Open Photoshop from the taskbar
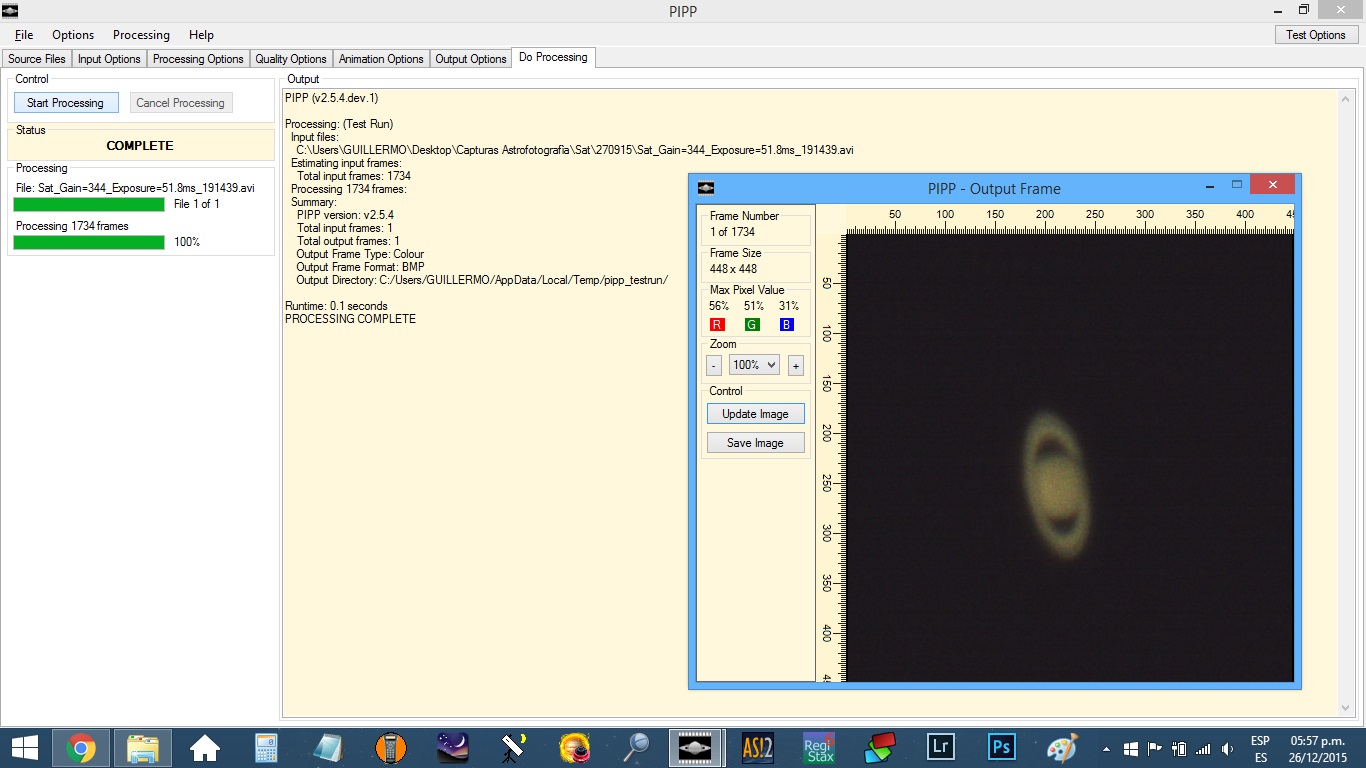 click(1001, 747)
